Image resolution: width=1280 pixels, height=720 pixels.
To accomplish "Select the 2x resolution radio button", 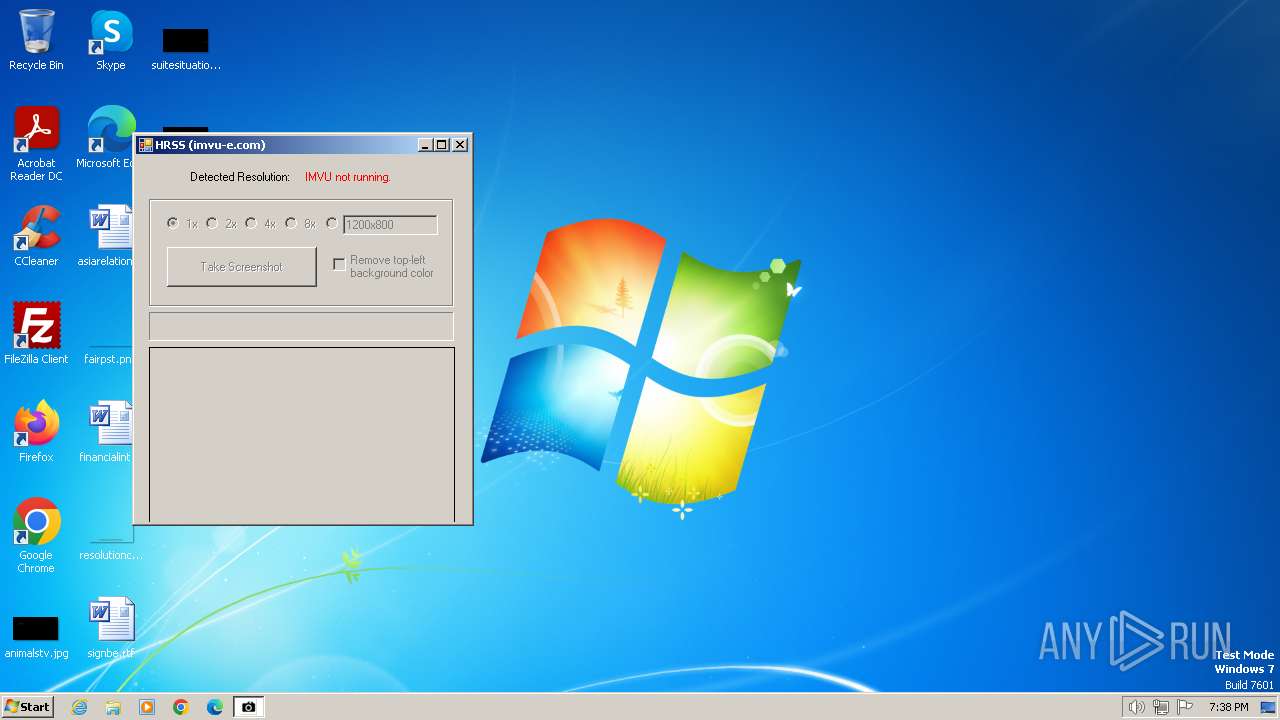I will pos(212,224).
